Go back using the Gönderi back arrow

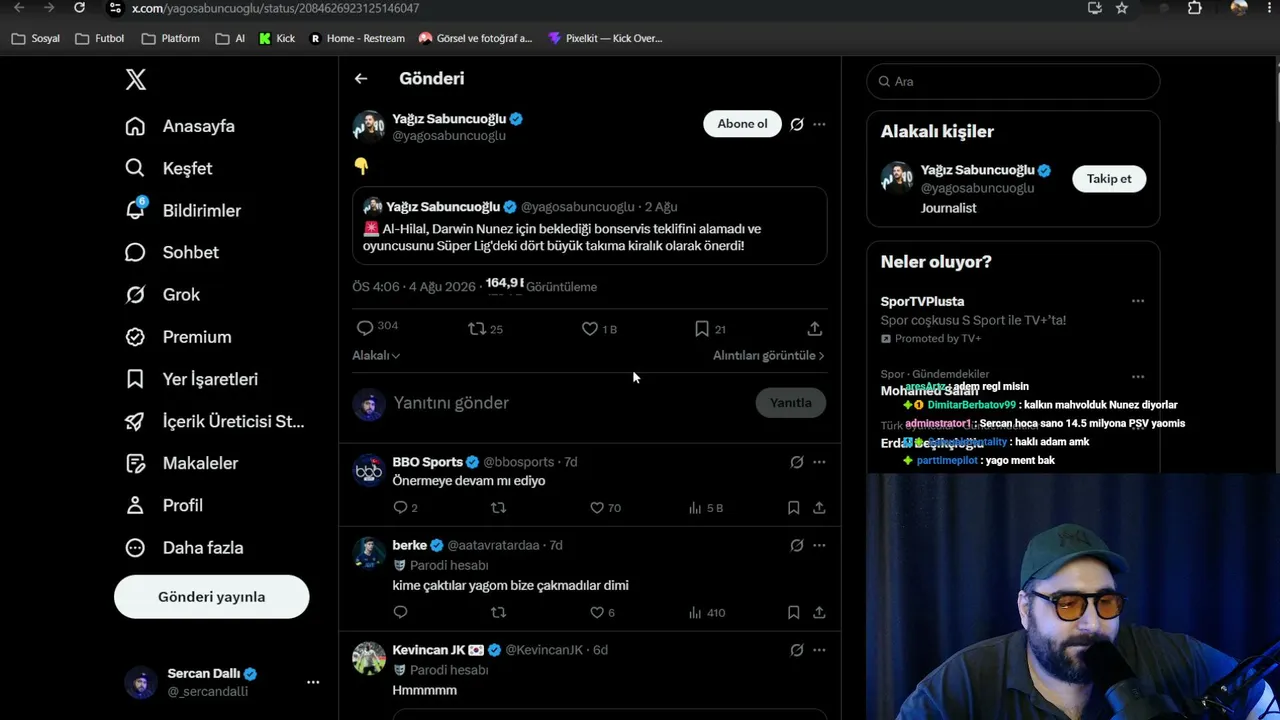(x=361, y=78)
